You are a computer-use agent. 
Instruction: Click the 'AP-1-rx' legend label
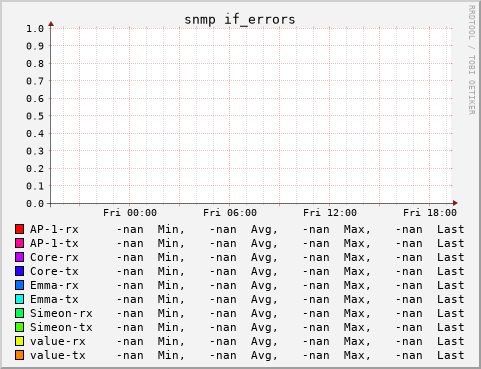tap(54, 229)
